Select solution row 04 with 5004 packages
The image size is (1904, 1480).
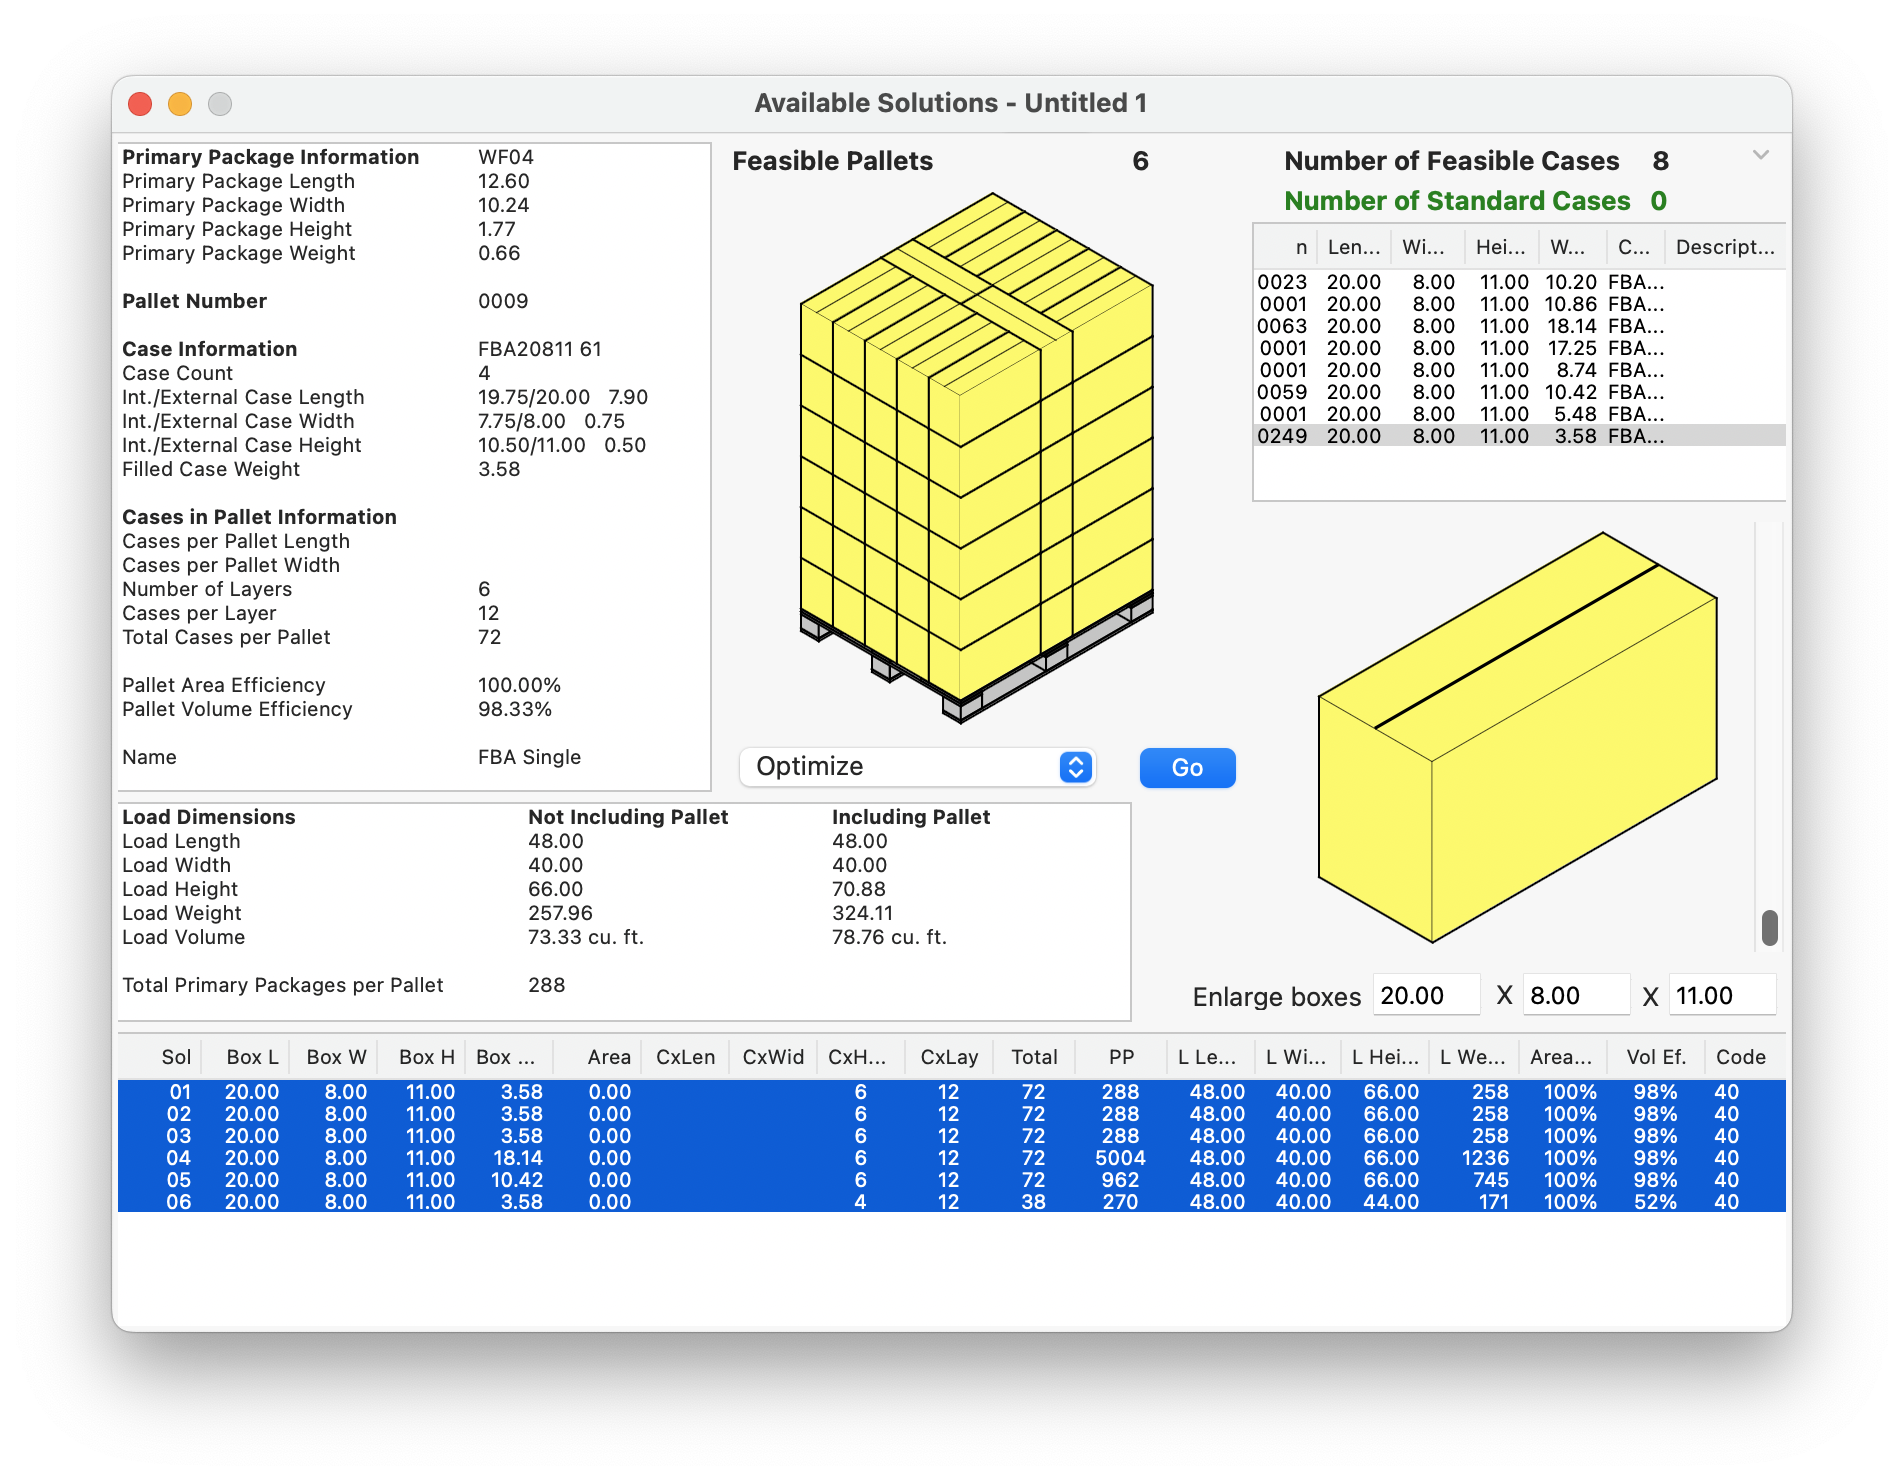pos(951,1158)
